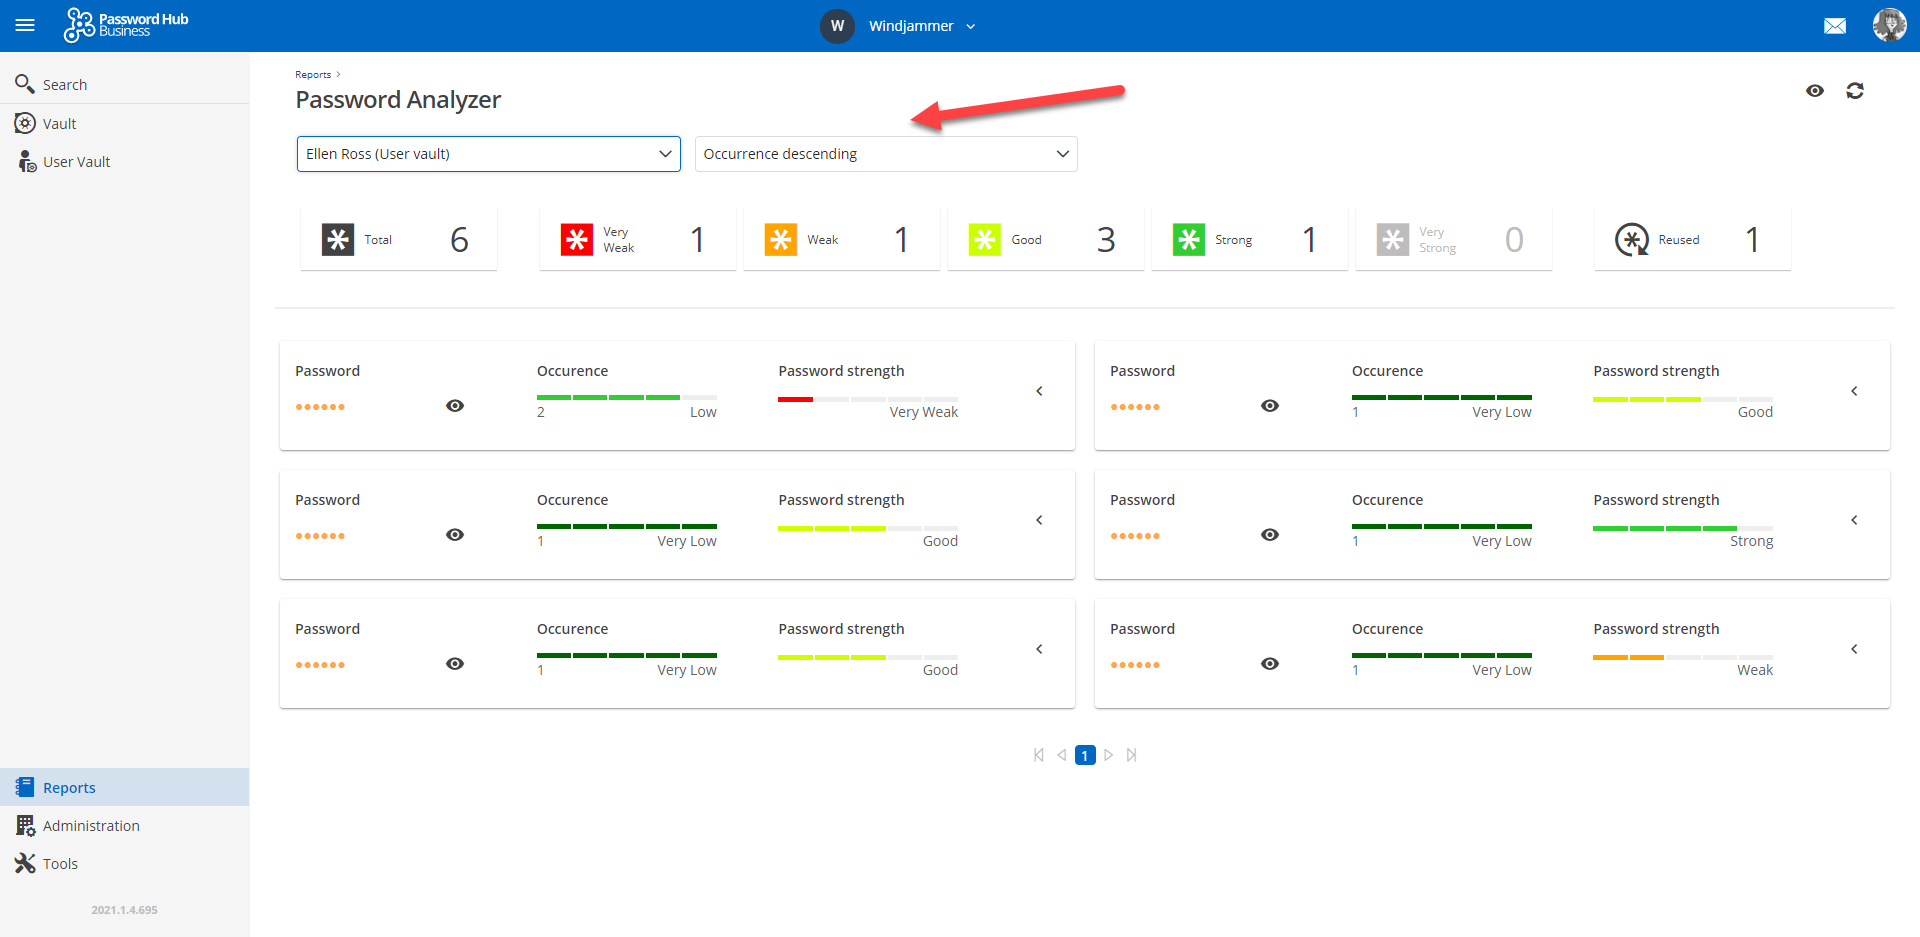This screenshot has height=937, width=1920.
Task: Open the user profile avatar
Action: pos(1889,25)
